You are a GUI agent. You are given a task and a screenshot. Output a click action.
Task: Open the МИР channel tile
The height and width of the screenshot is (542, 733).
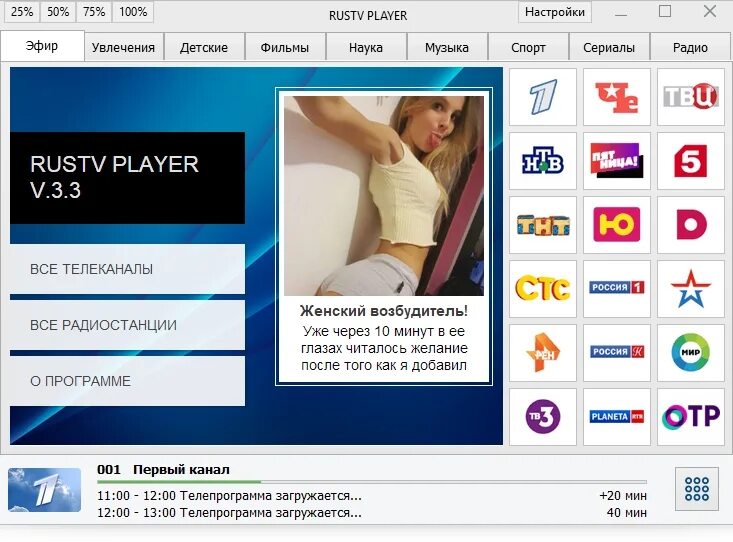[x=691, y=353]
